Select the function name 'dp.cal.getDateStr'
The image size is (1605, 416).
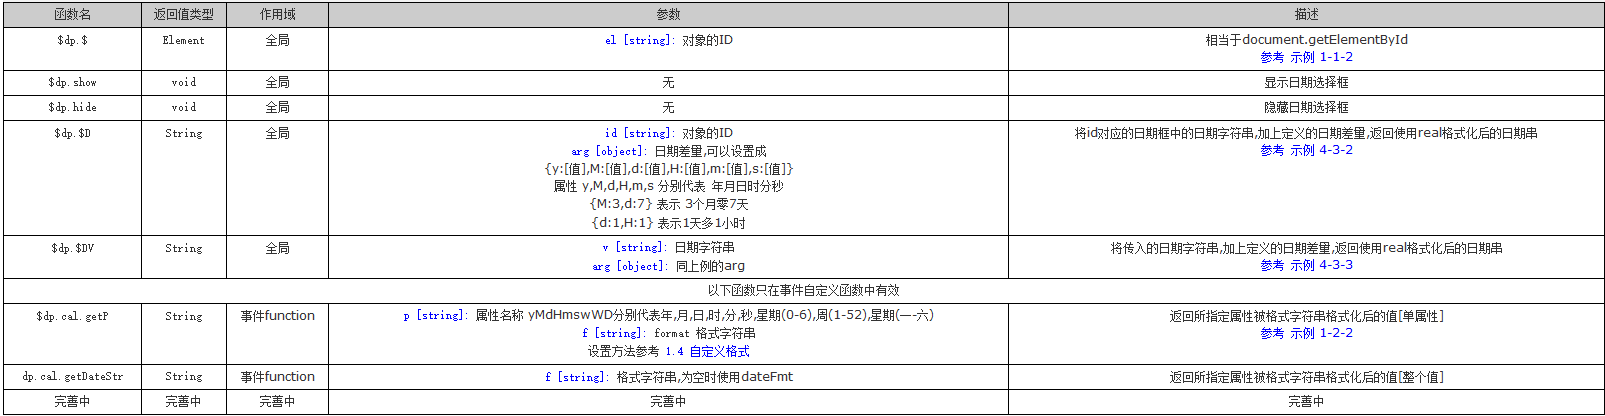point(72,377)
